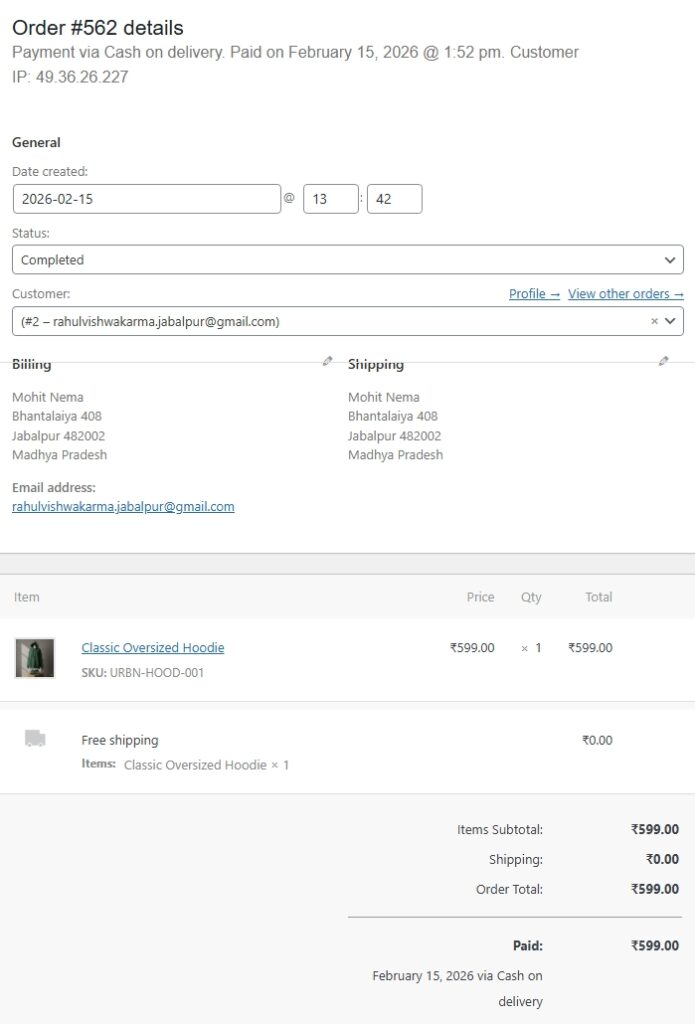Viewport: 695px width, 1024px height.
Task: Click the Price column header
Action: pos(480,597)
